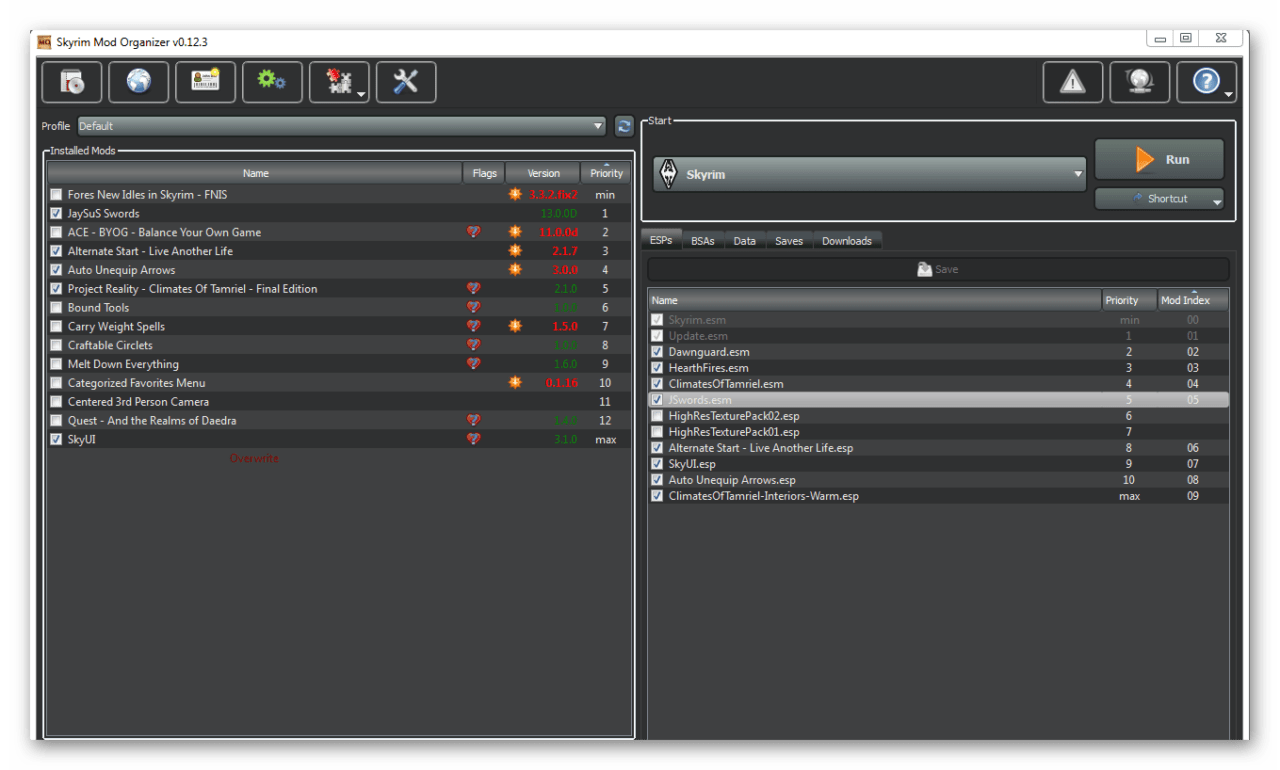Sort installed mods by Name column
The height and width of the screenshot is (770, 1280).
pos(255,173)
